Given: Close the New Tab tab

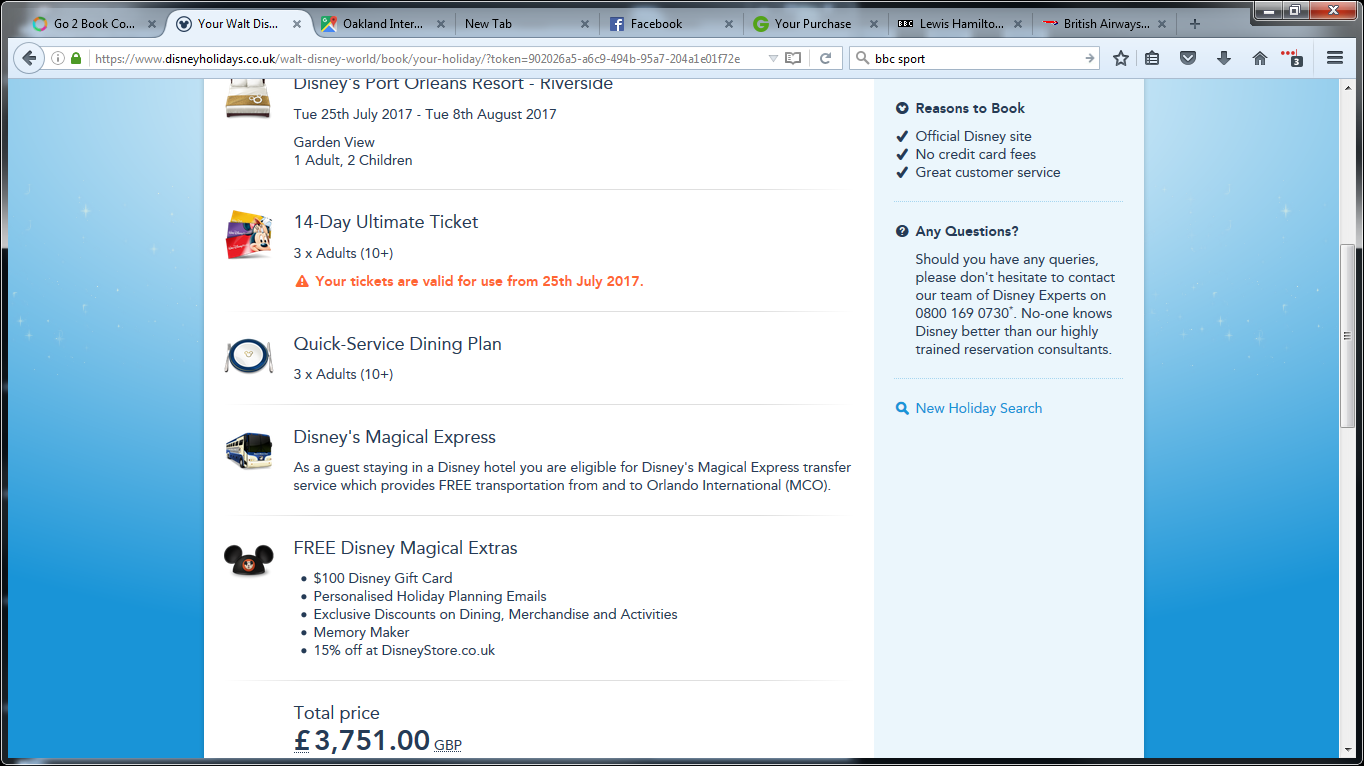Looking at the screenshot, I should coord(585,24).
